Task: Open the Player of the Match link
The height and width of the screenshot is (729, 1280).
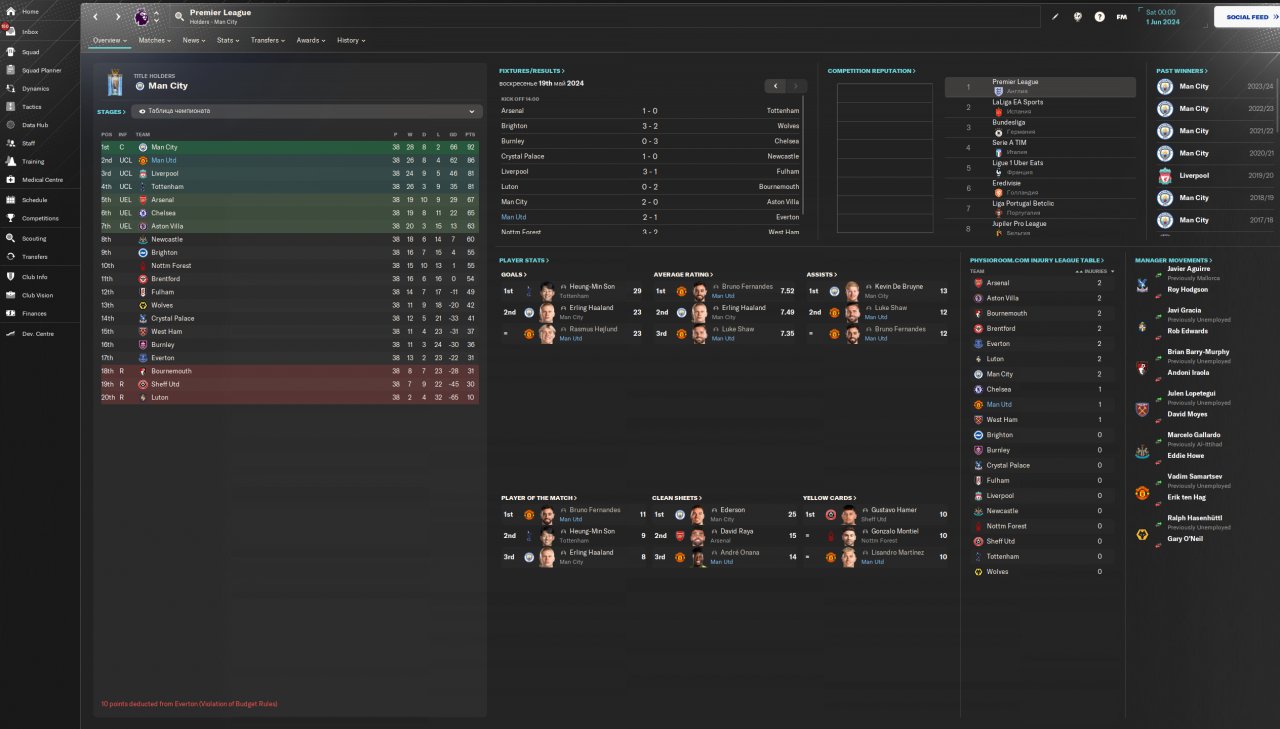Action: pyautogui.click(x=538, y=498)
